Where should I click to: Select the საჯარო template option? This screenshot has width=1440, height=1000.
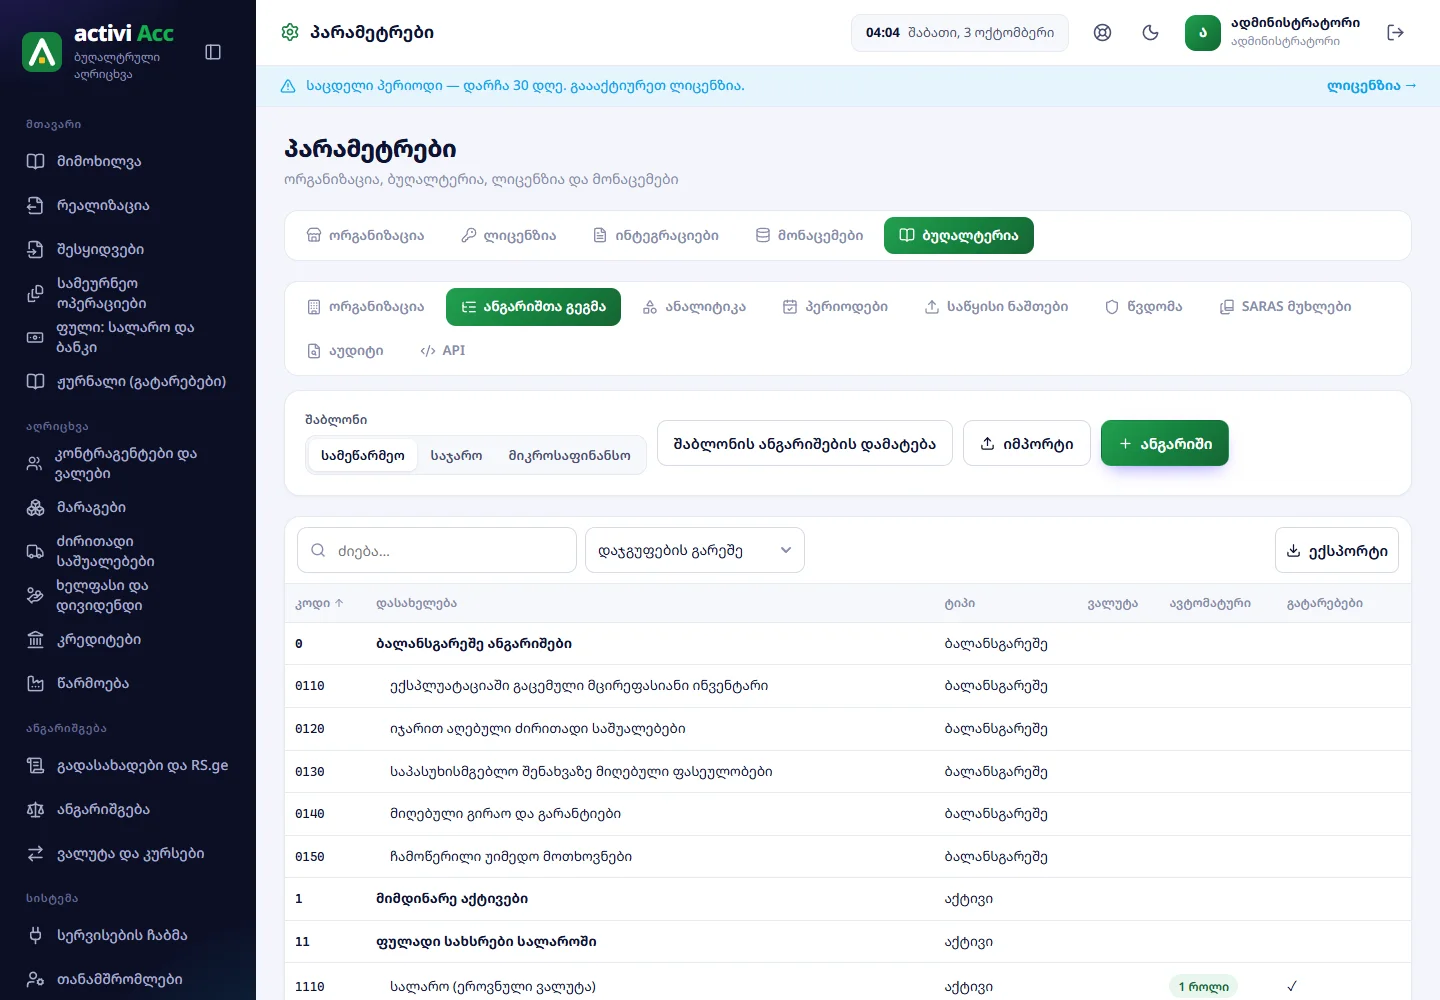point(456,455)
